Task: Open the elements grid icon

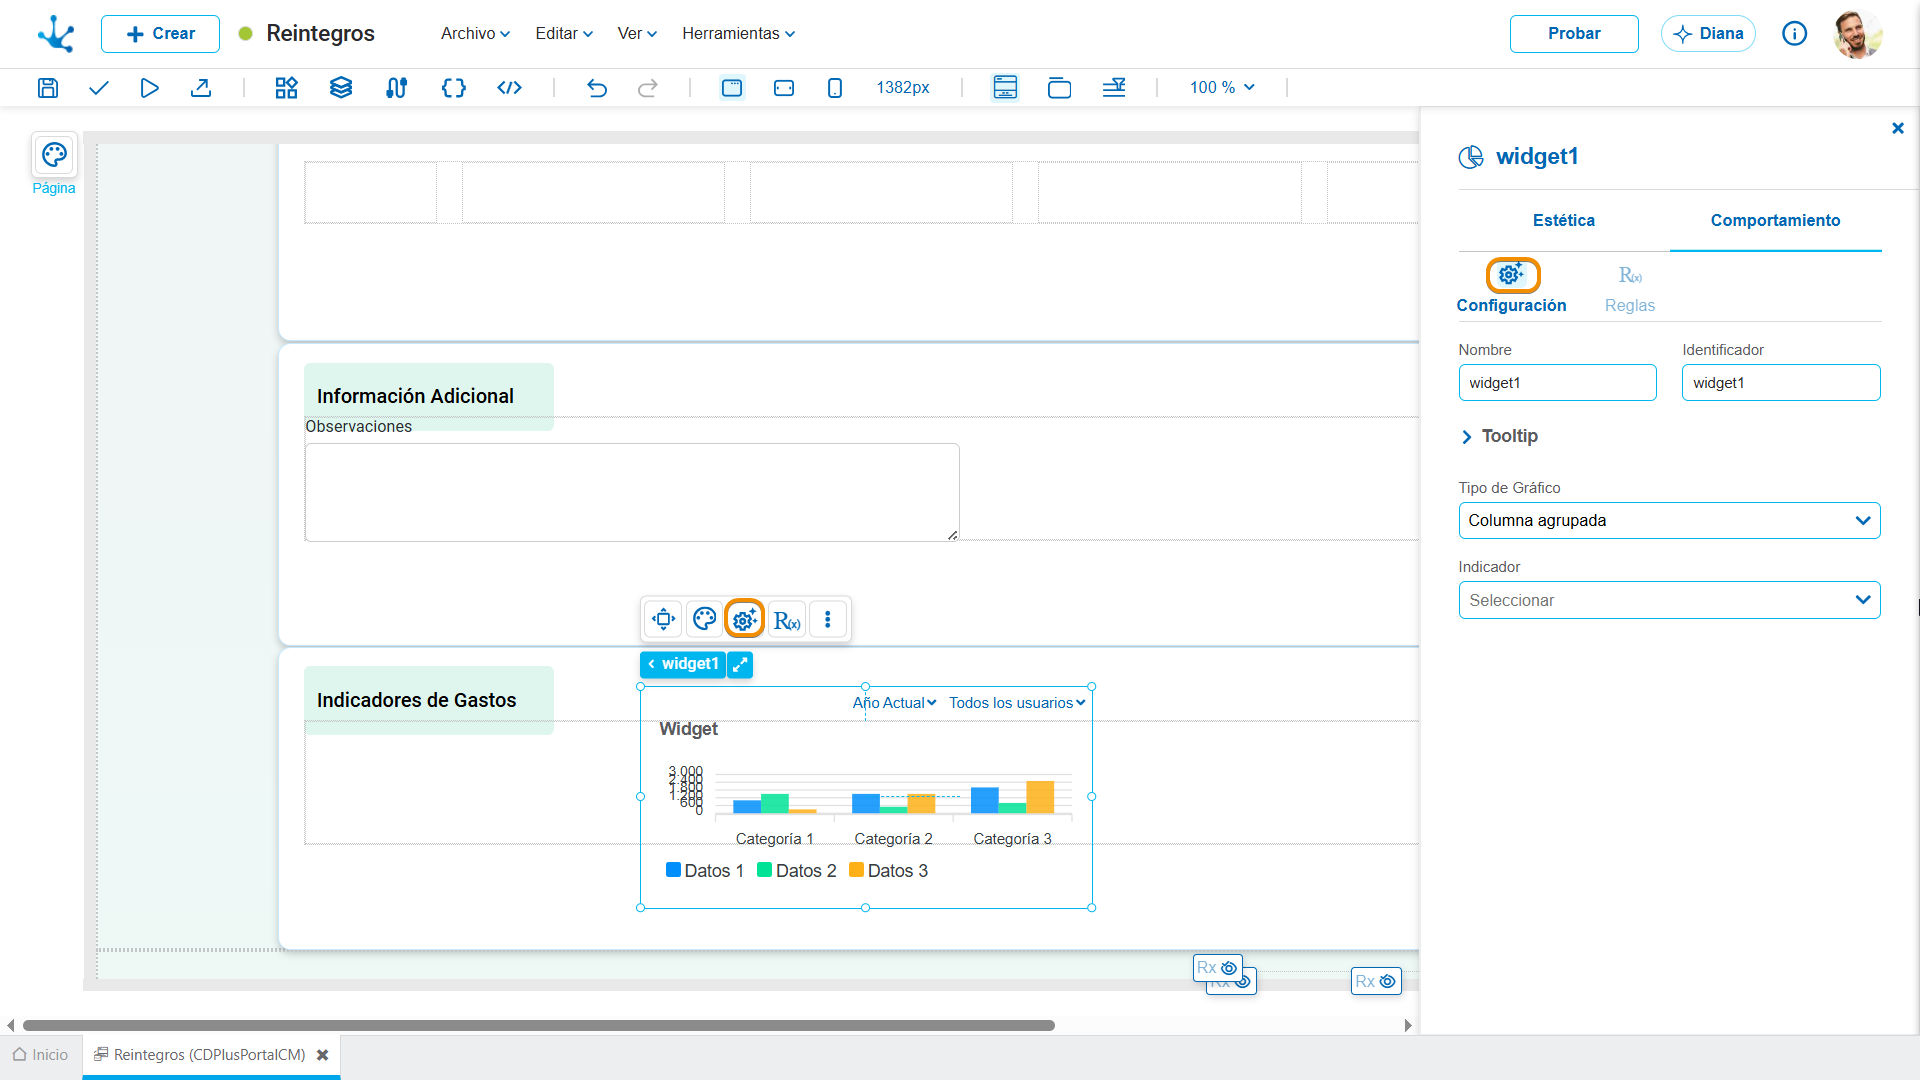Action: [287, 88]
